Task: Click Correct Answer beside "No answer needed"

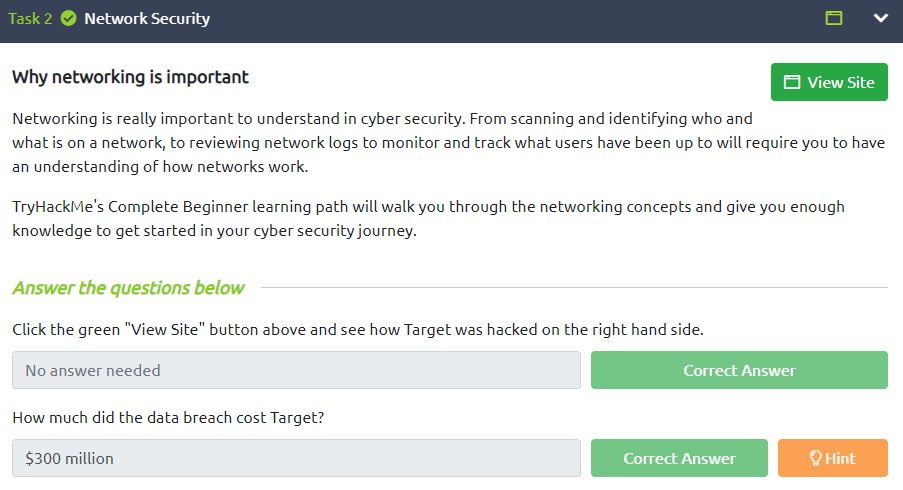Action: click(x=739, y=370)
